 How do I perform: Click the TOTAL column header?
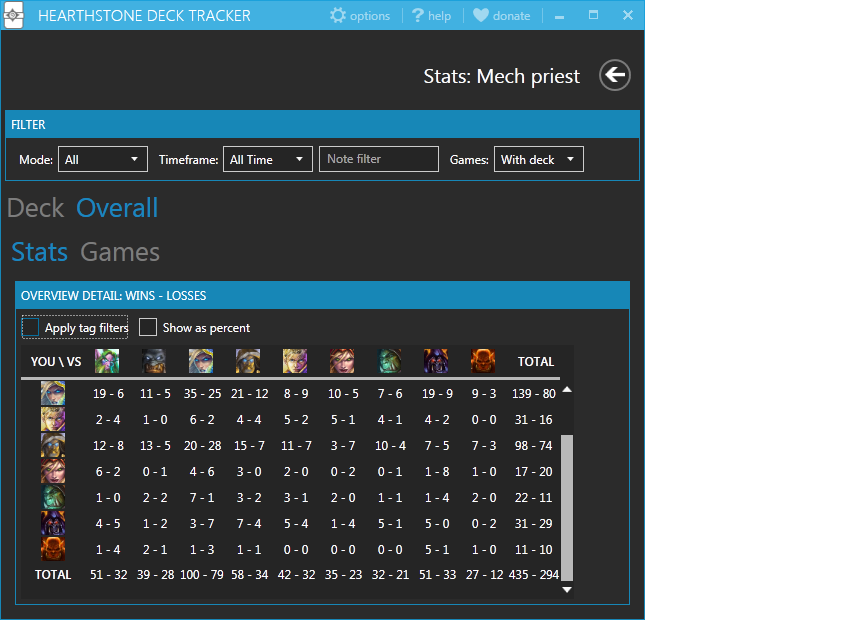pos(536,362)
